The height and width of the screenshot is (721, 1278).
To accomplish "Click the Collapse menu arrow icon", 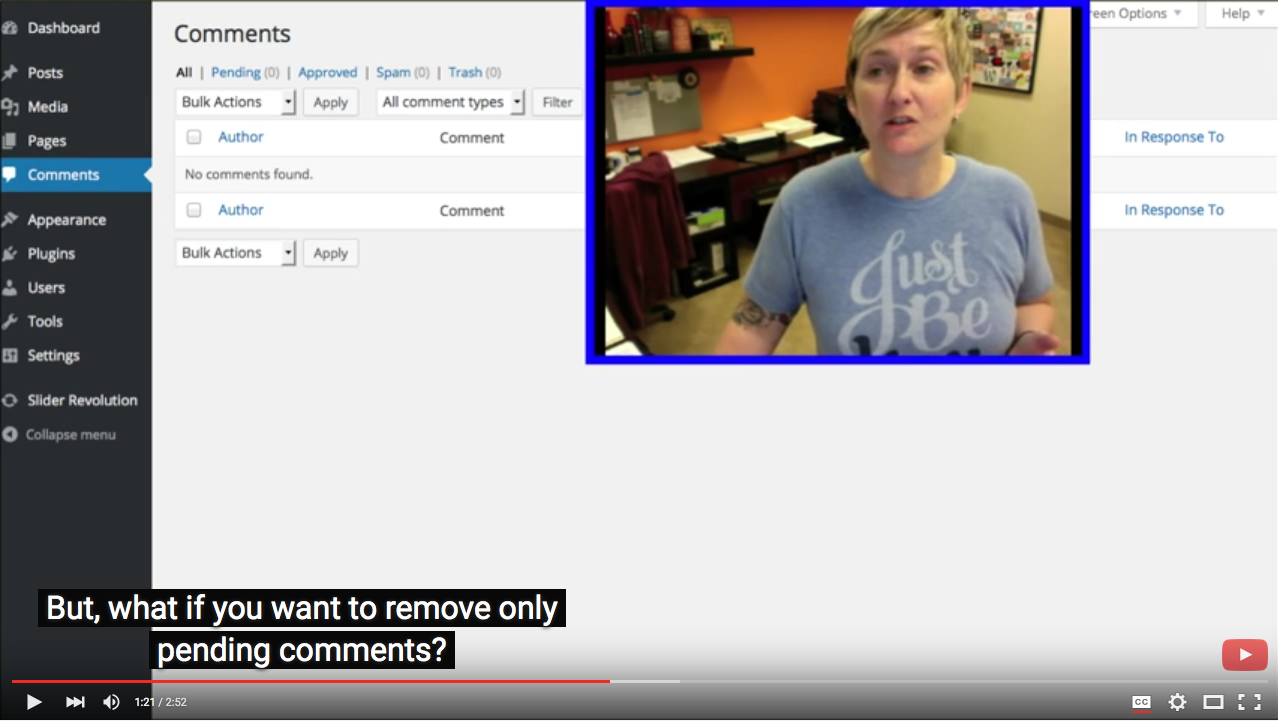I will click(x=10, y=435).
